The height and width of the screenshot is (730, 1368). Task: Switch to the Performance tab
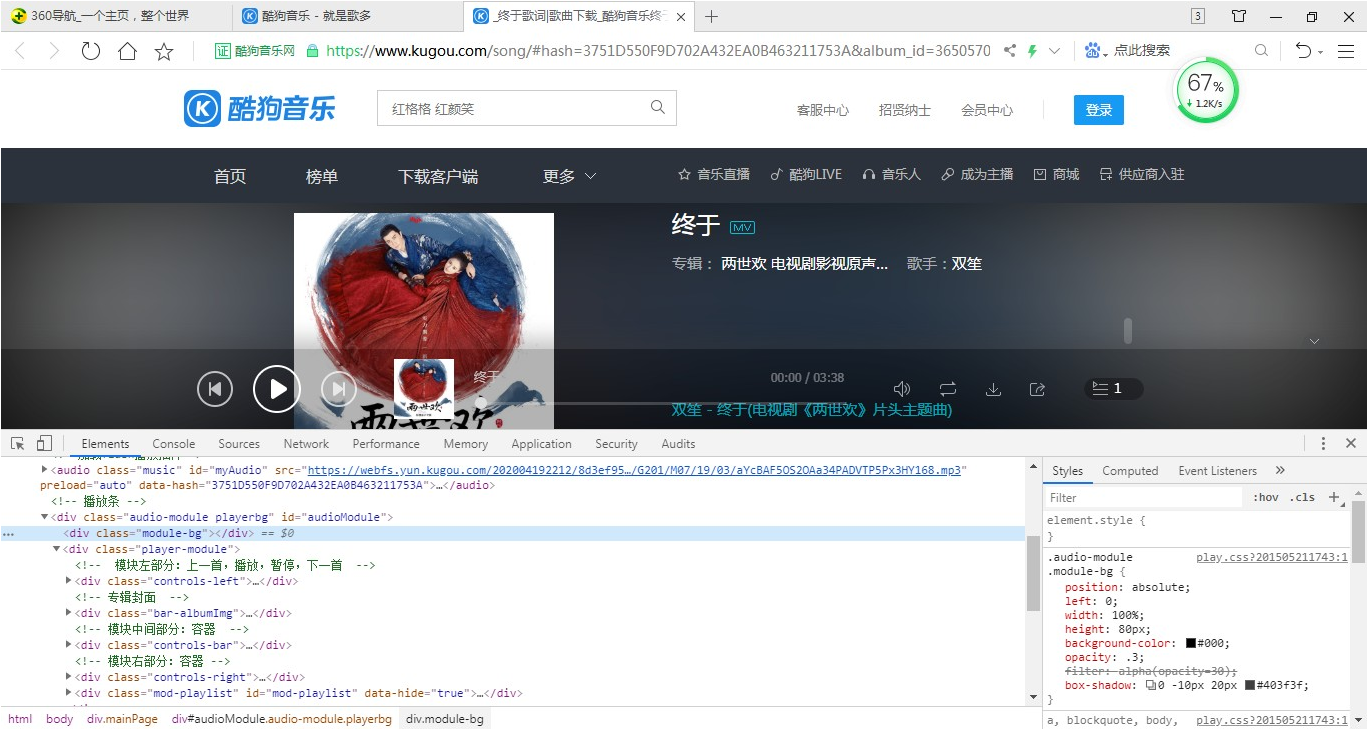pyautogui.click(x=386, y=444)
